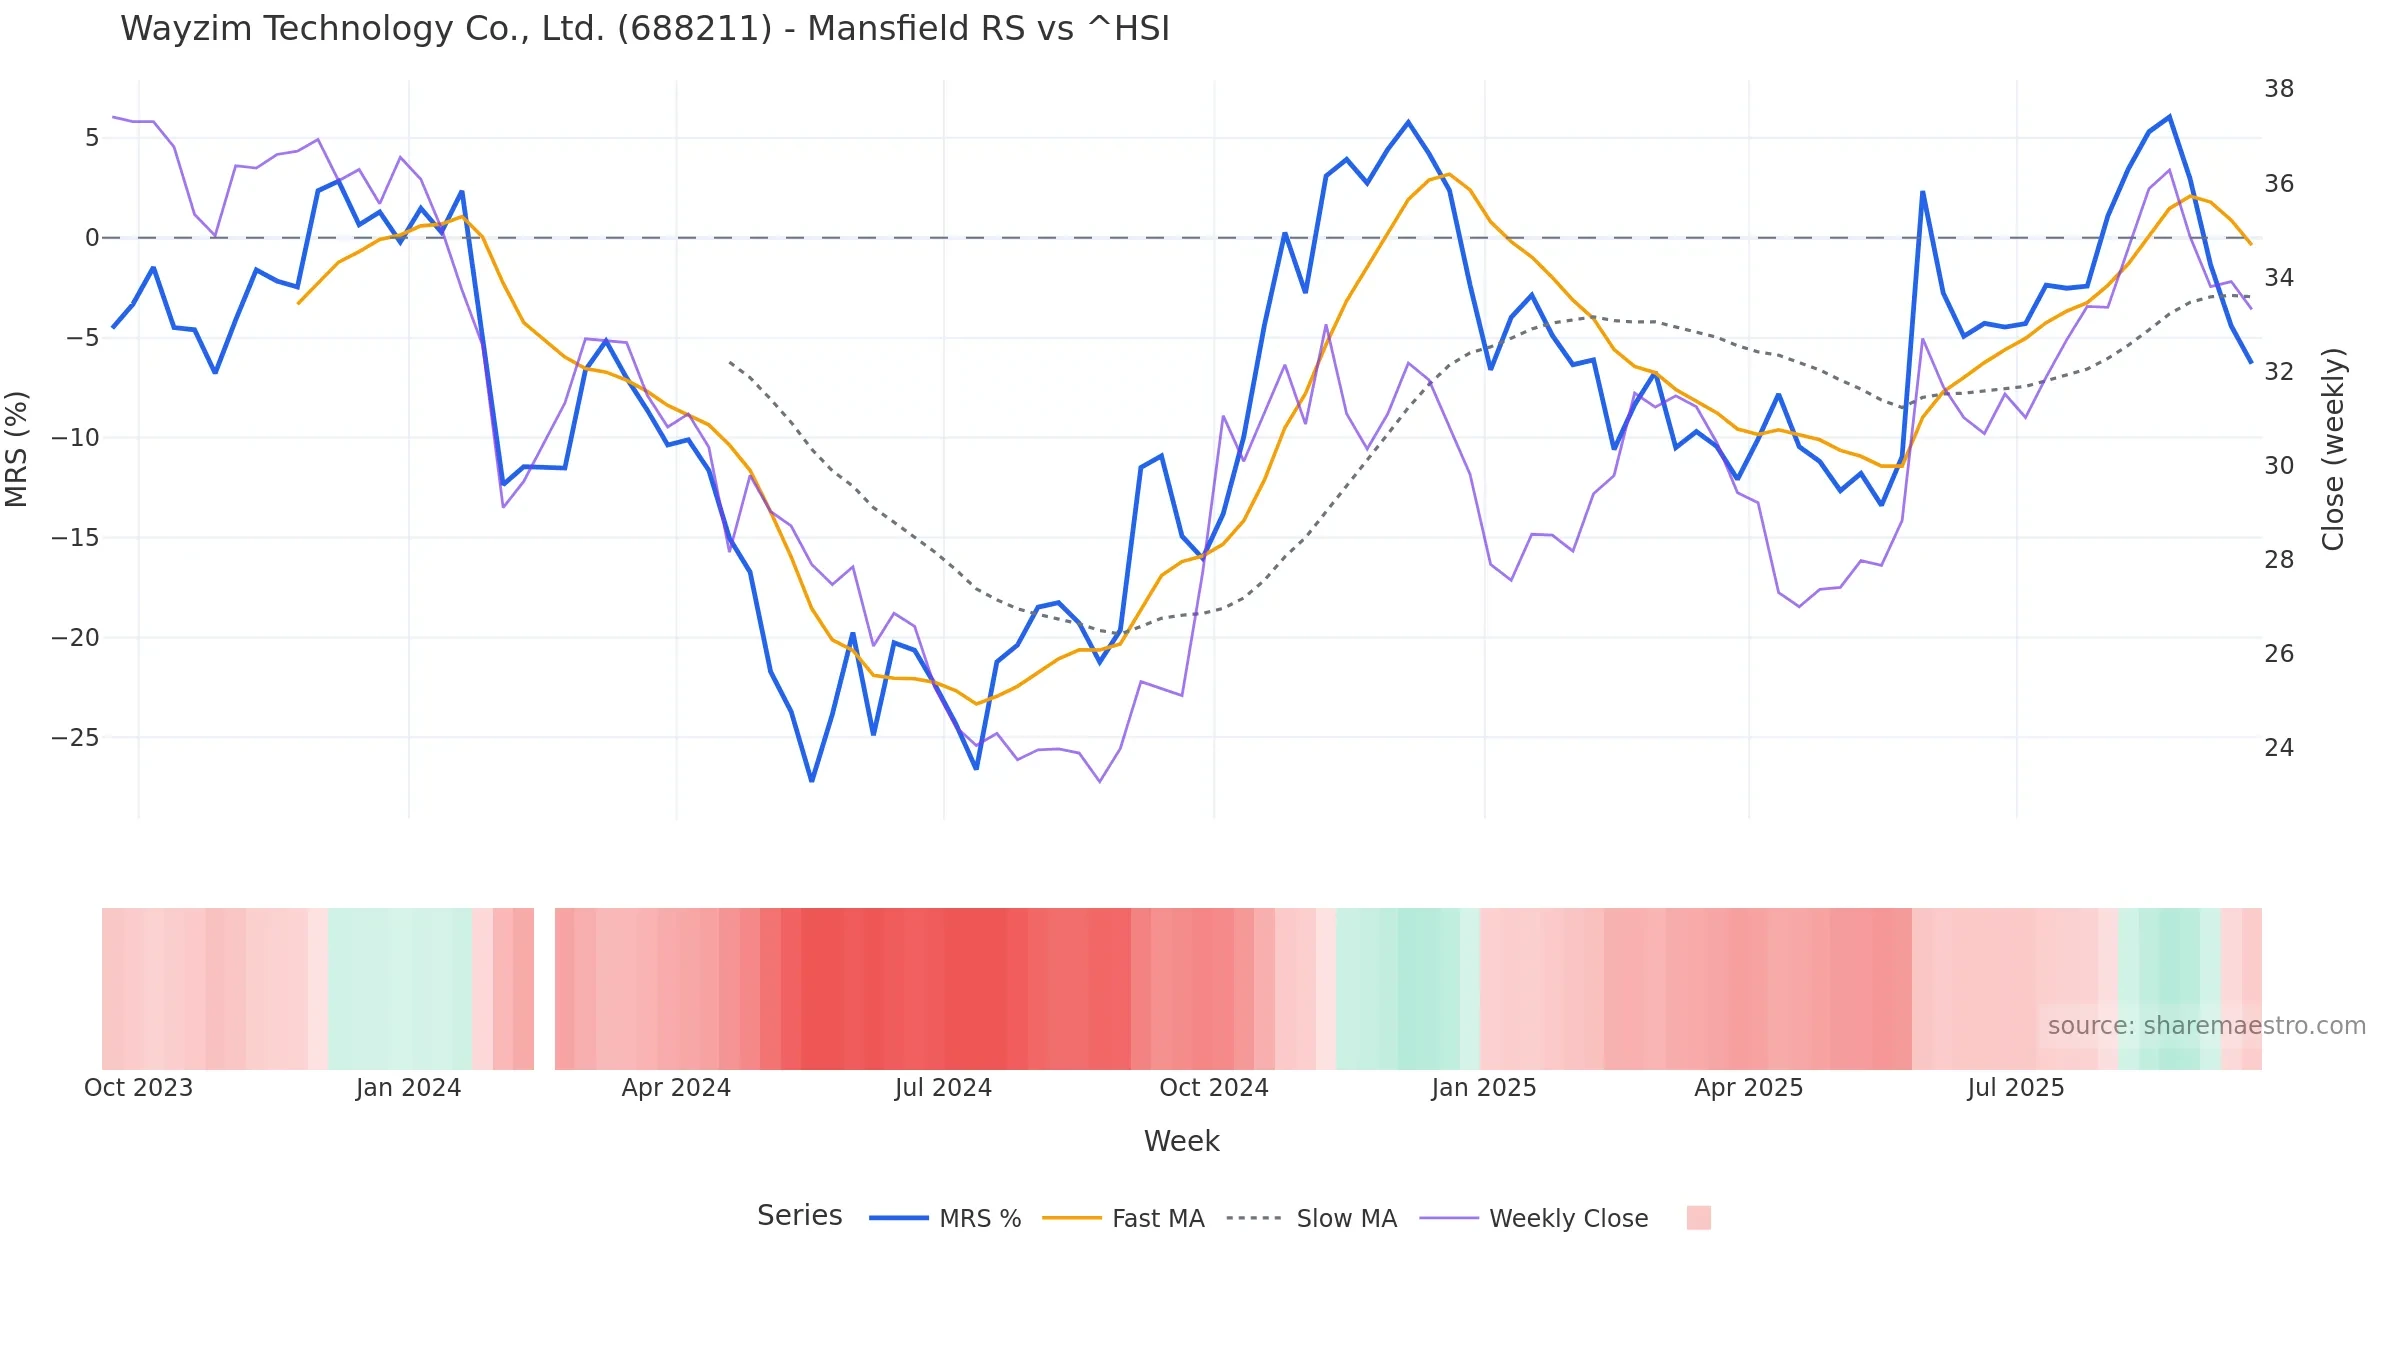Click the 'Apr 2025' x-axis label
Image resolution: width=2400 pixels, height=1350 pixels.
point(1749,1087)
